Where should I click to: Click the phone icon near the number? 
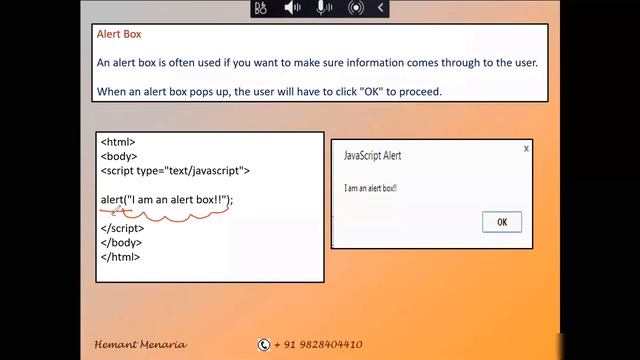pos(264,345)
